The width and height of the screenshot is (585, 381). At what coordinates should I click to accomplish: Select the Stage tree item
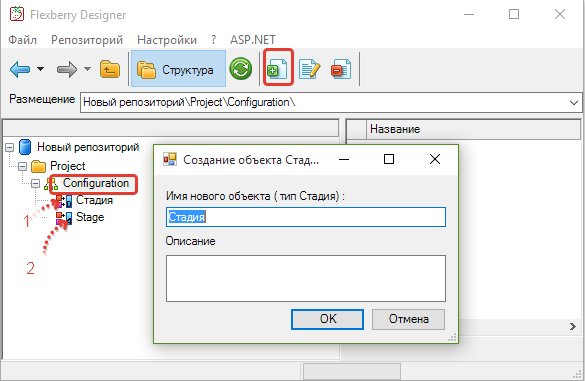click(x=90, y=217)
